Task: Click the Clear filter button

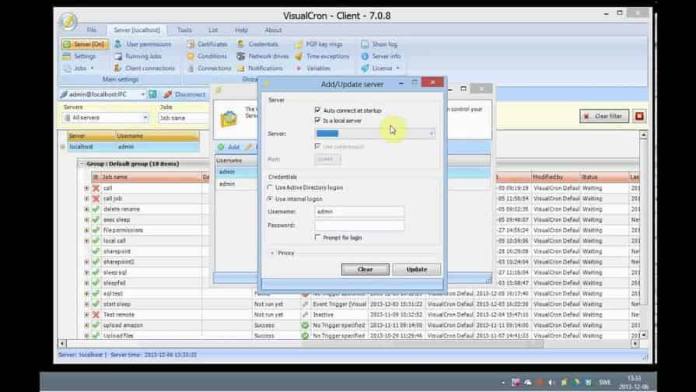Action: pos(604,116)
